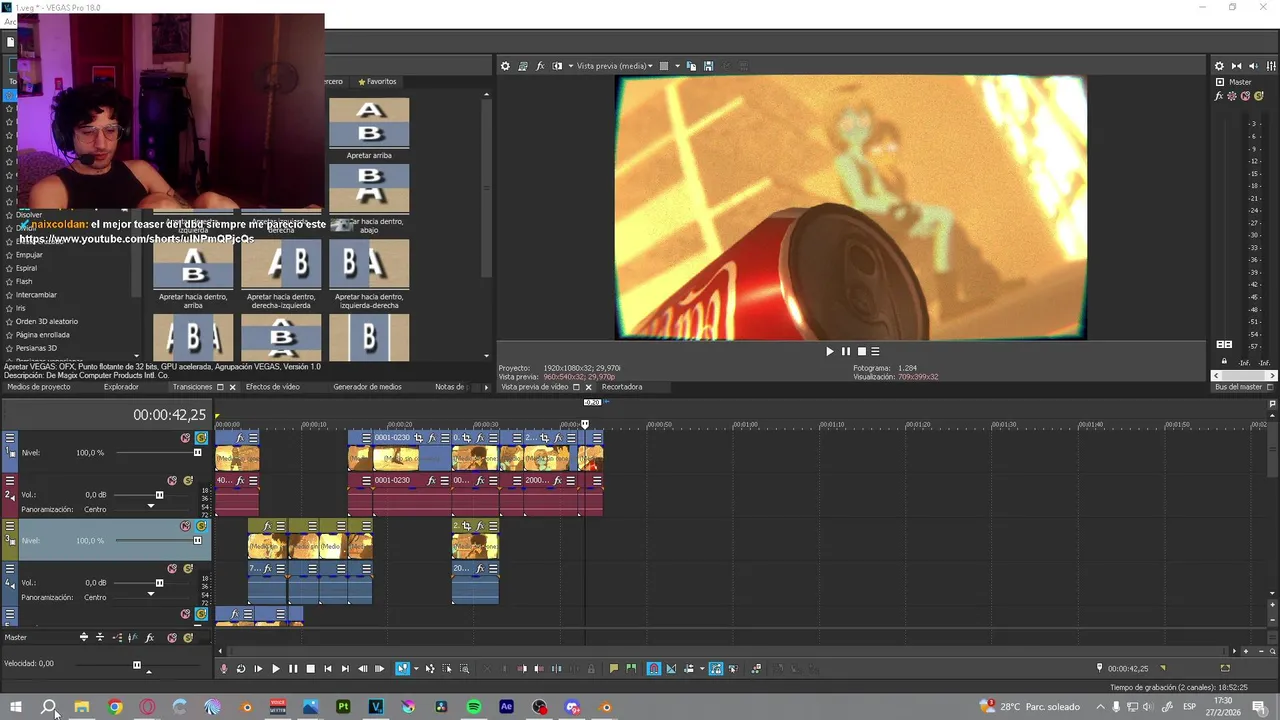Solo the Master bus in mixer

click(x=1258, y=96)
